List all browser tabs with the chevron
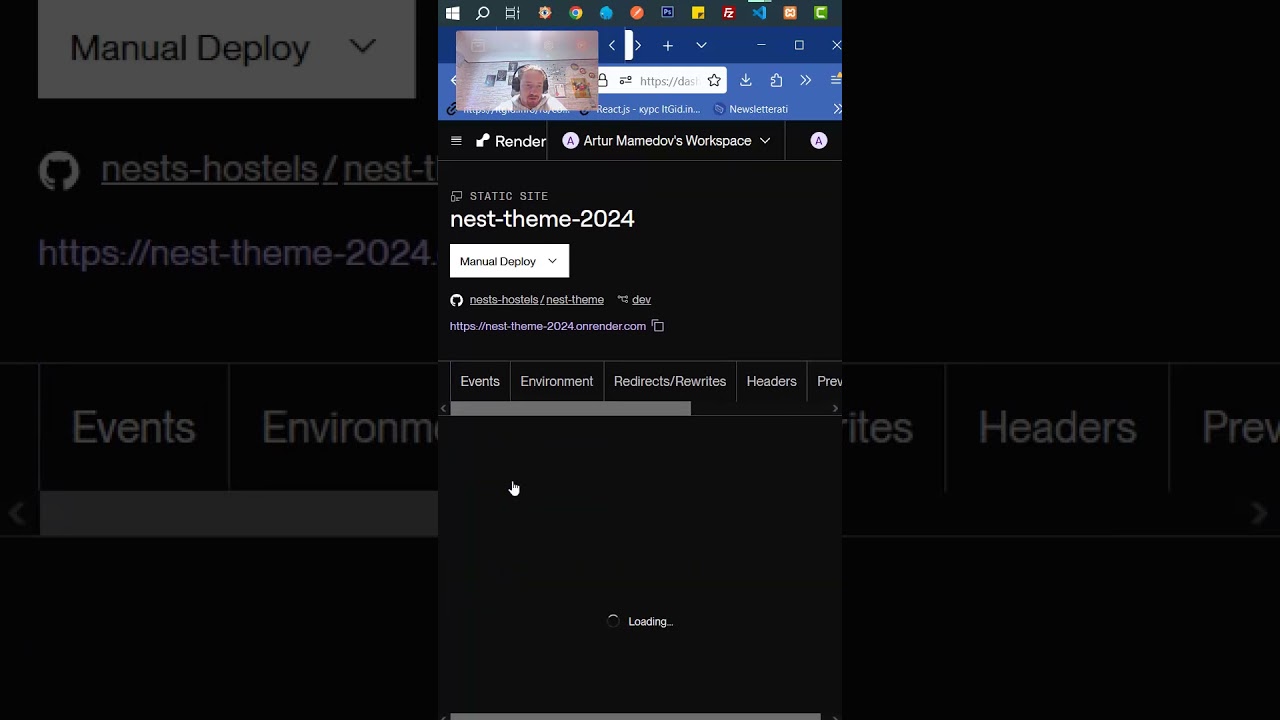1280x720 pixels. (x=701, y=45)
